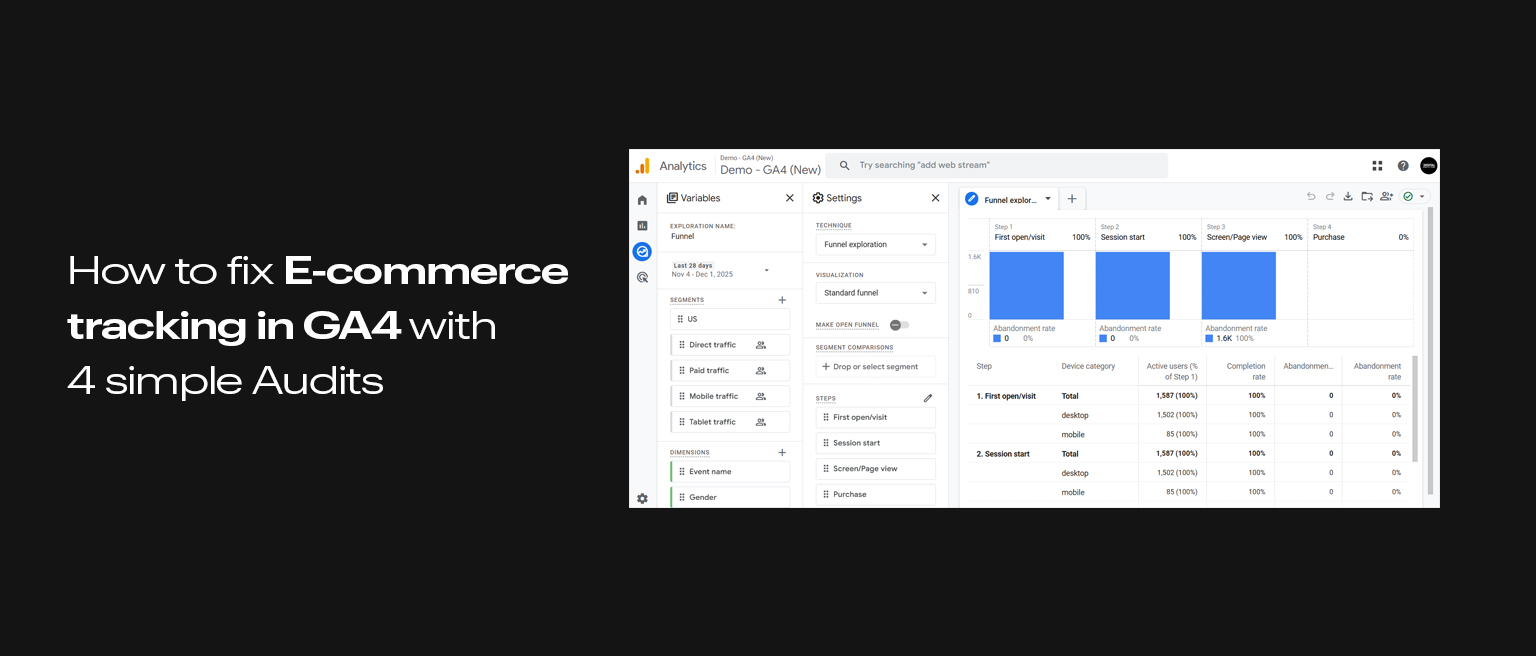Viewport: 1536px width, 656px height.
Task: Open the Google apps launcher grid
Action: coord(1377,165)
